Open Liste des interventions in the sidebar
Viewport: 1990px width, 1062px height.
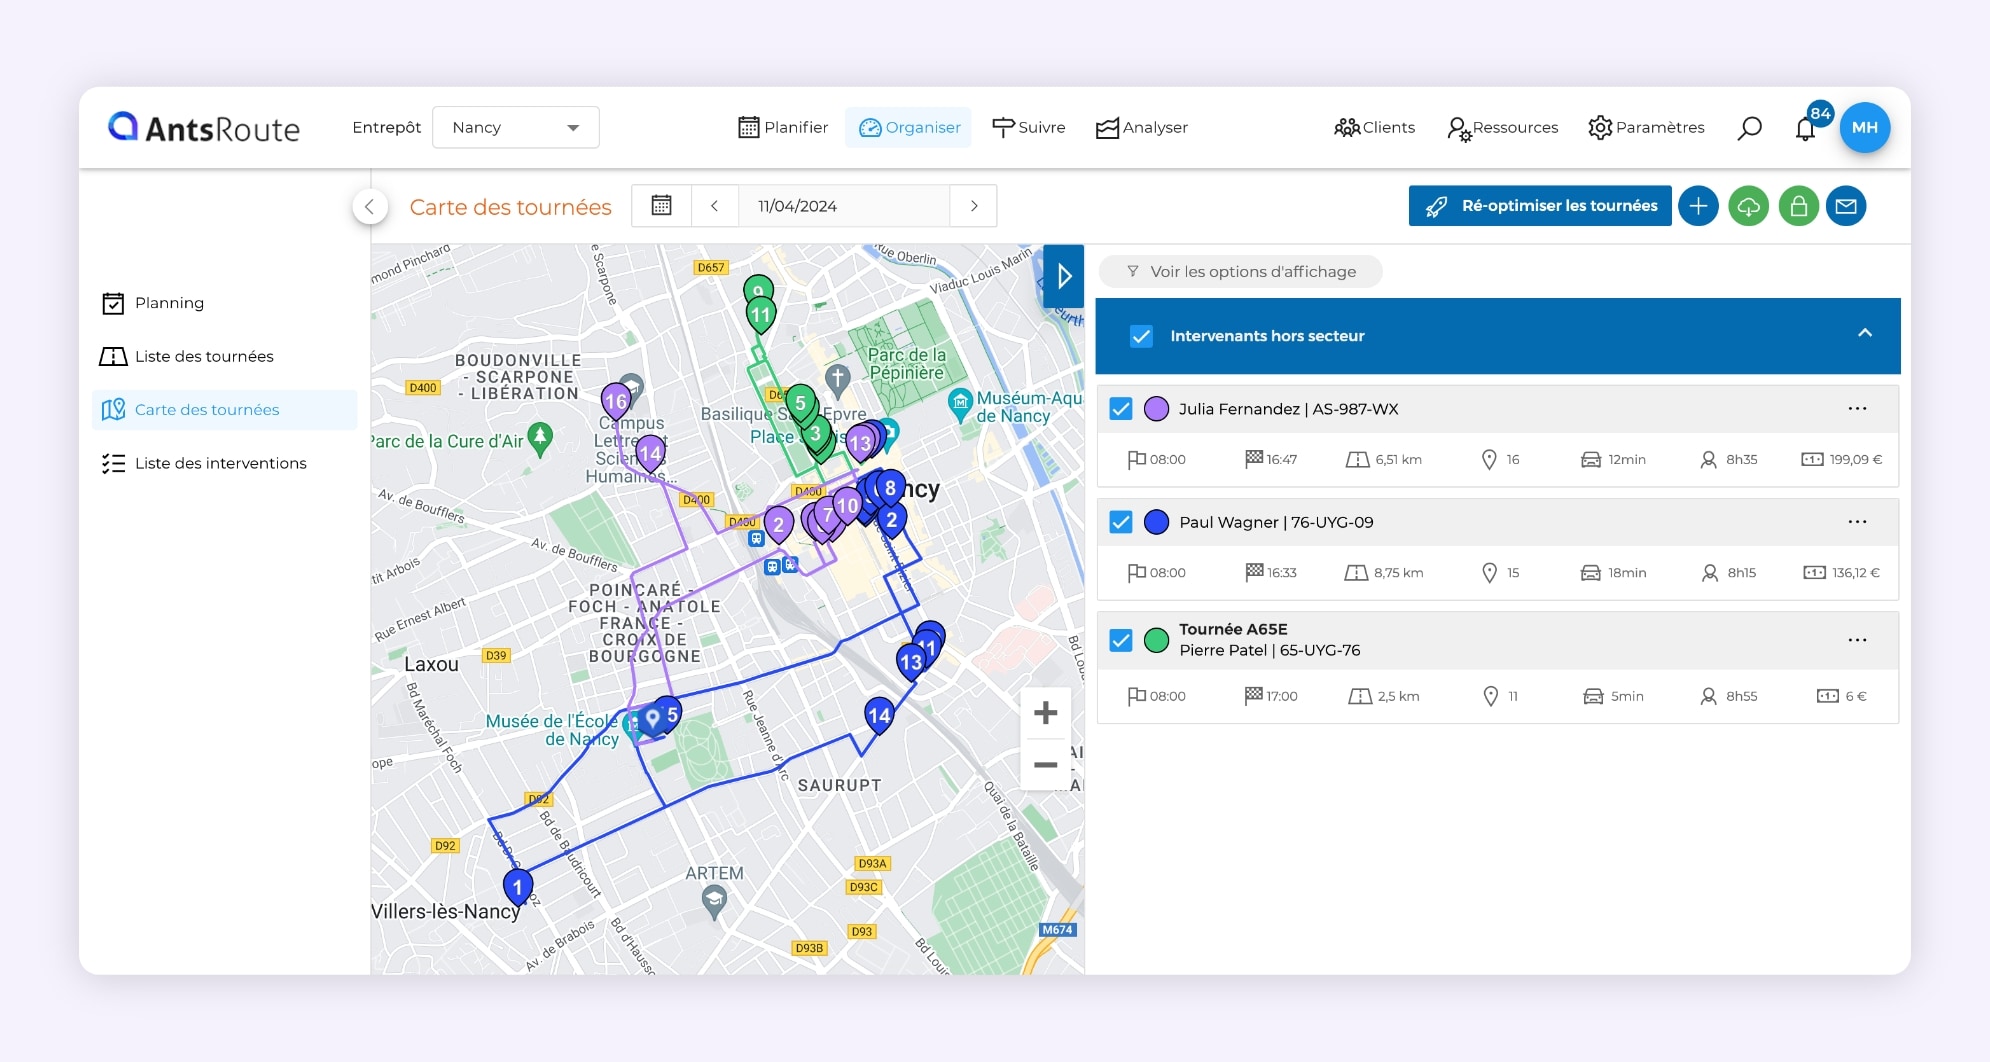coord(220,463)
